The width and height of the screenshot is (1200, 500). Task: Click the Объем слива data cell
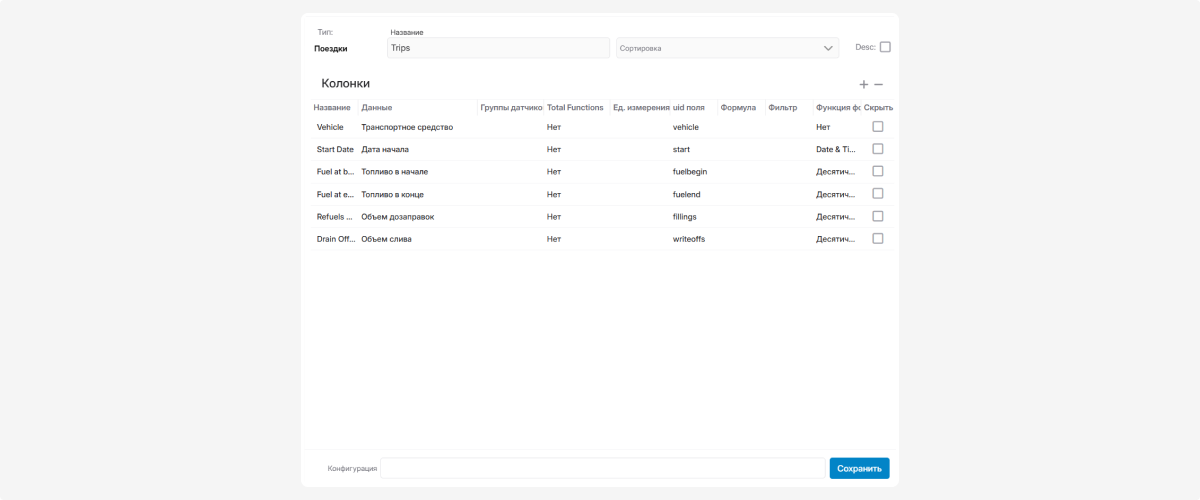pyautogui.click(x=386, y=239)
